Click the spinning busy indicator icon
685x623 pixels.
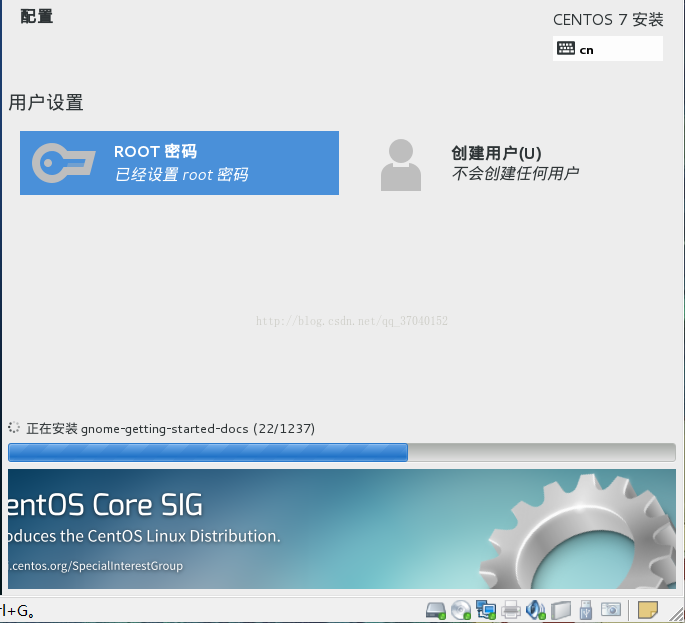[x=14, y=427]
